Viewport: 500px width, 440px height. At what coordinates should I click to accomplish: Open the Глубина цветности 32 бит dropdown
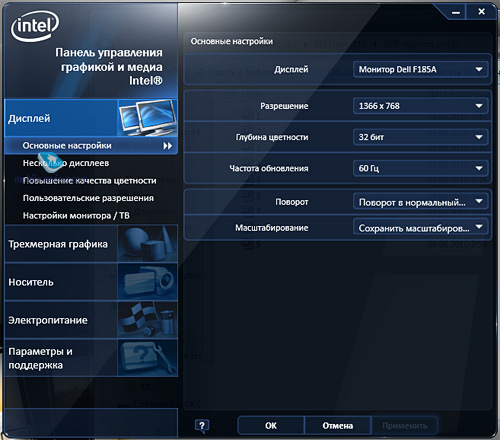click(x=421, y=137)
